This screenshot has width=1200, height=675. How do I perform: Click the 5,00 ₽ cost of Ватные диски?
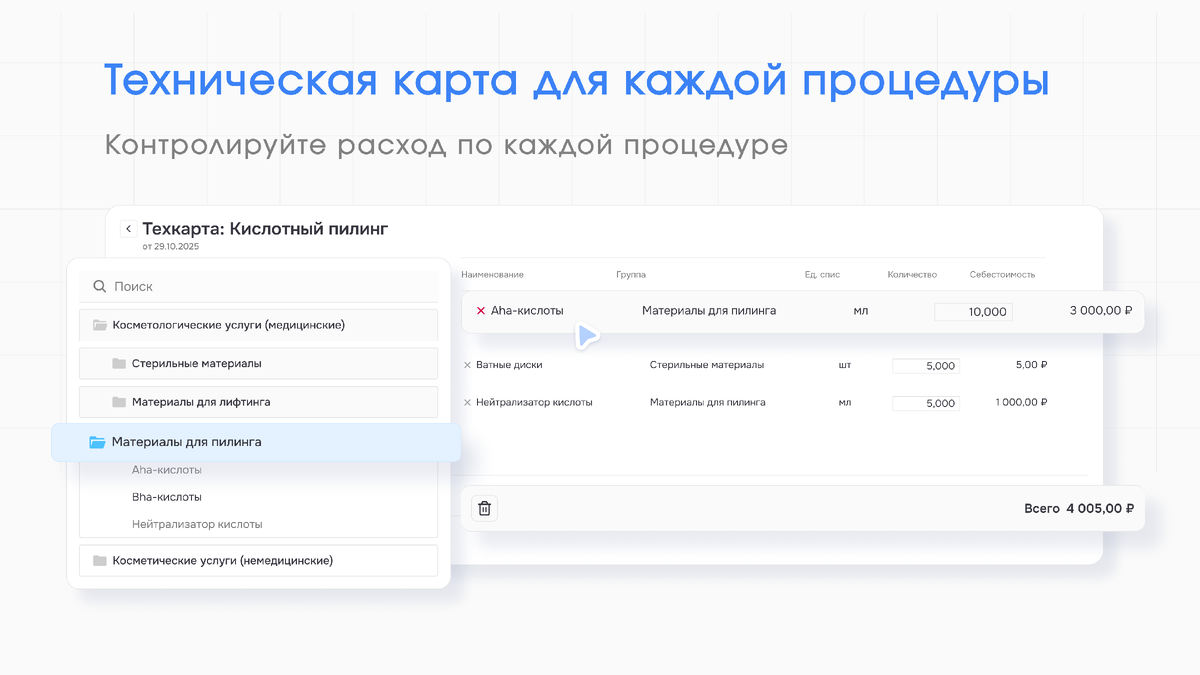(x=1031, y=365)
